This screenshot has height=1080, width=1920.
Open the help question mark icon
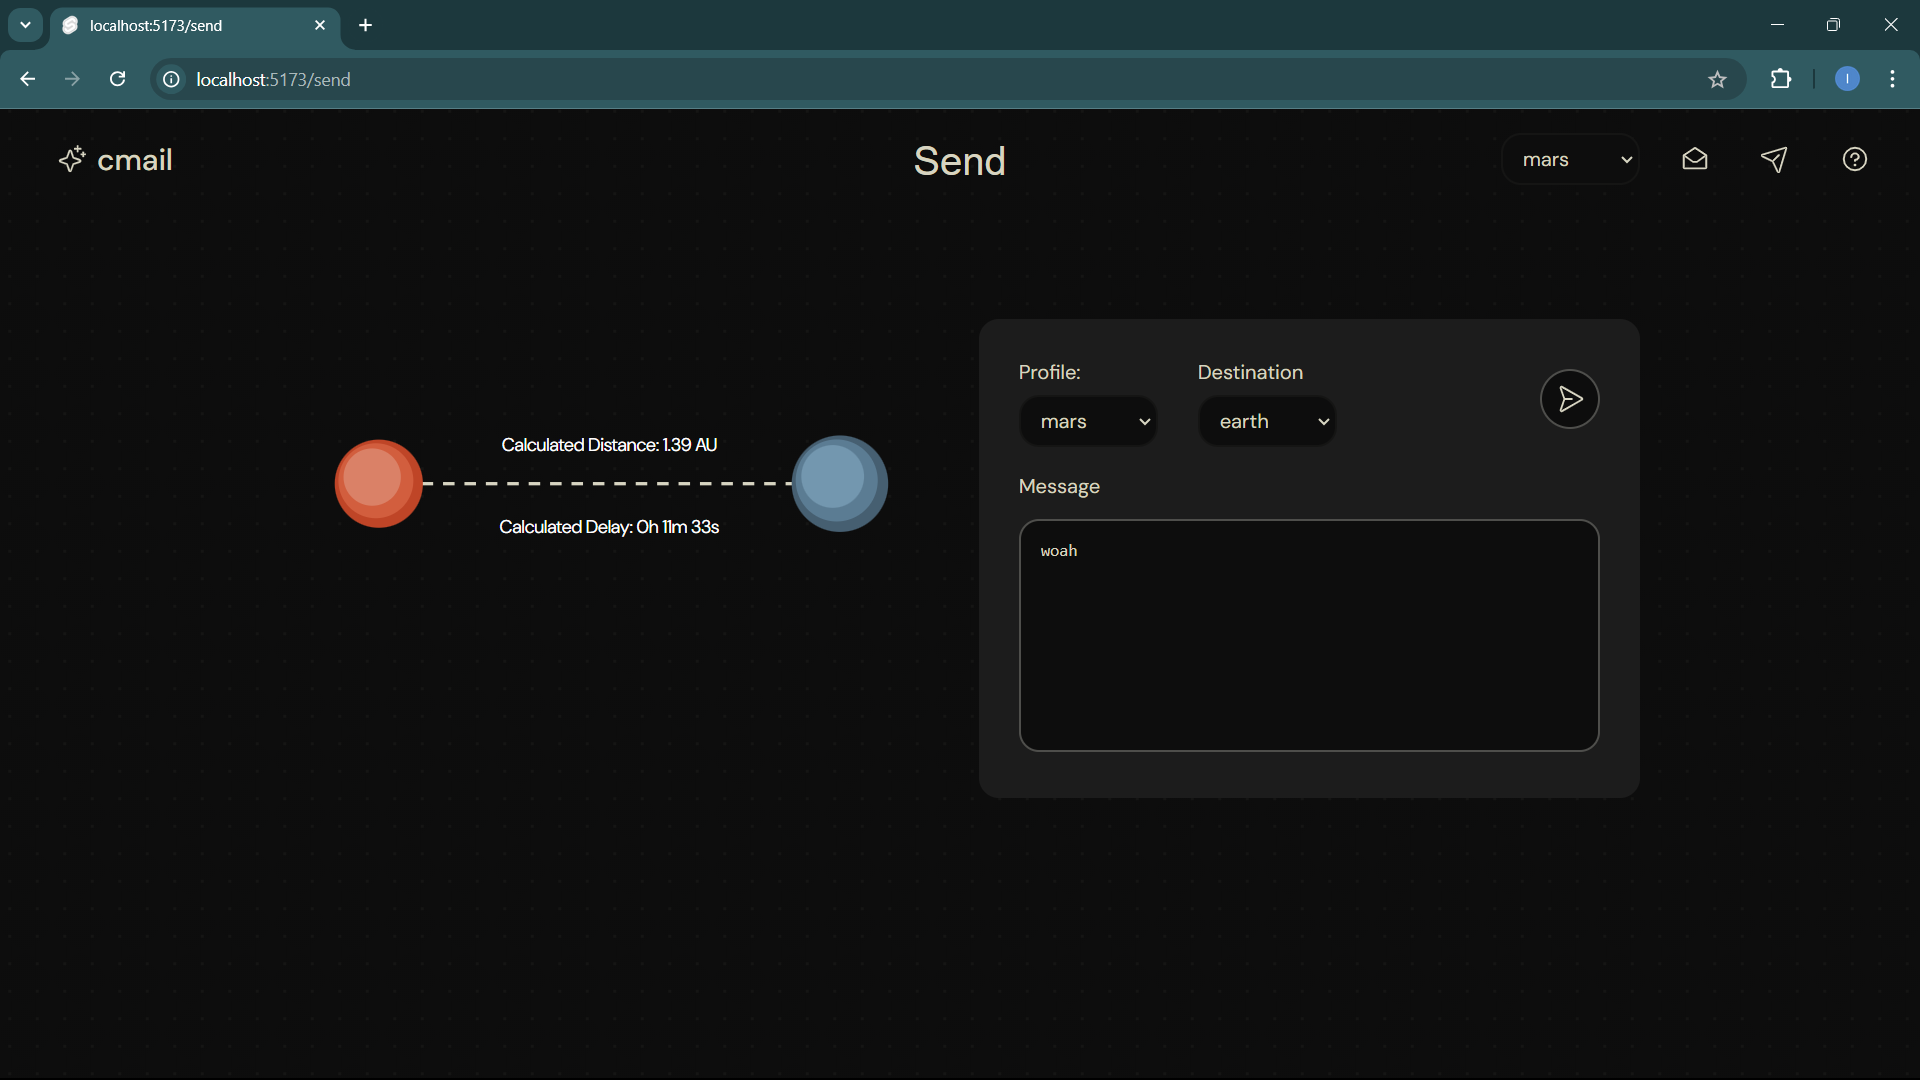(x=1855, y=160)
